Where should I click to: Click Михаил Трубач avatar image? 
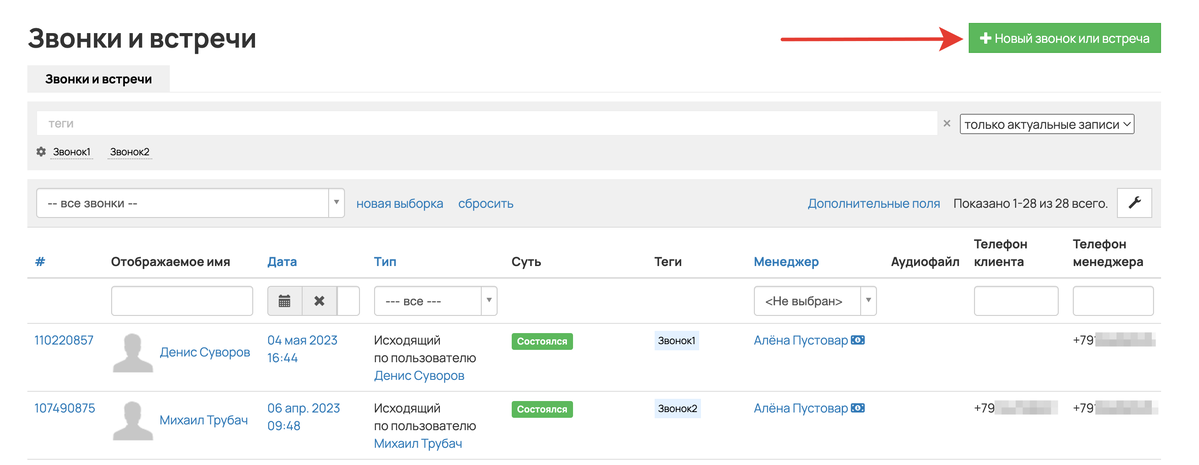coord(133,421)
